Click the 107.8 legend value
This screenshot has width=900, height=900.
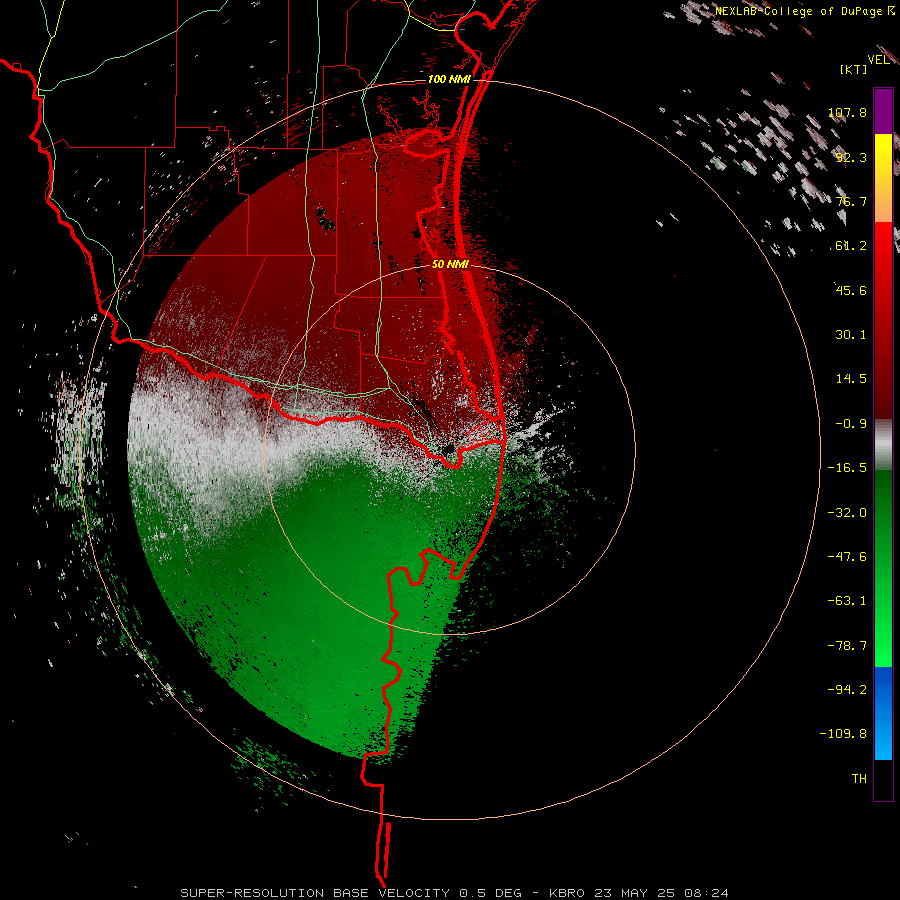pos(847,112)
